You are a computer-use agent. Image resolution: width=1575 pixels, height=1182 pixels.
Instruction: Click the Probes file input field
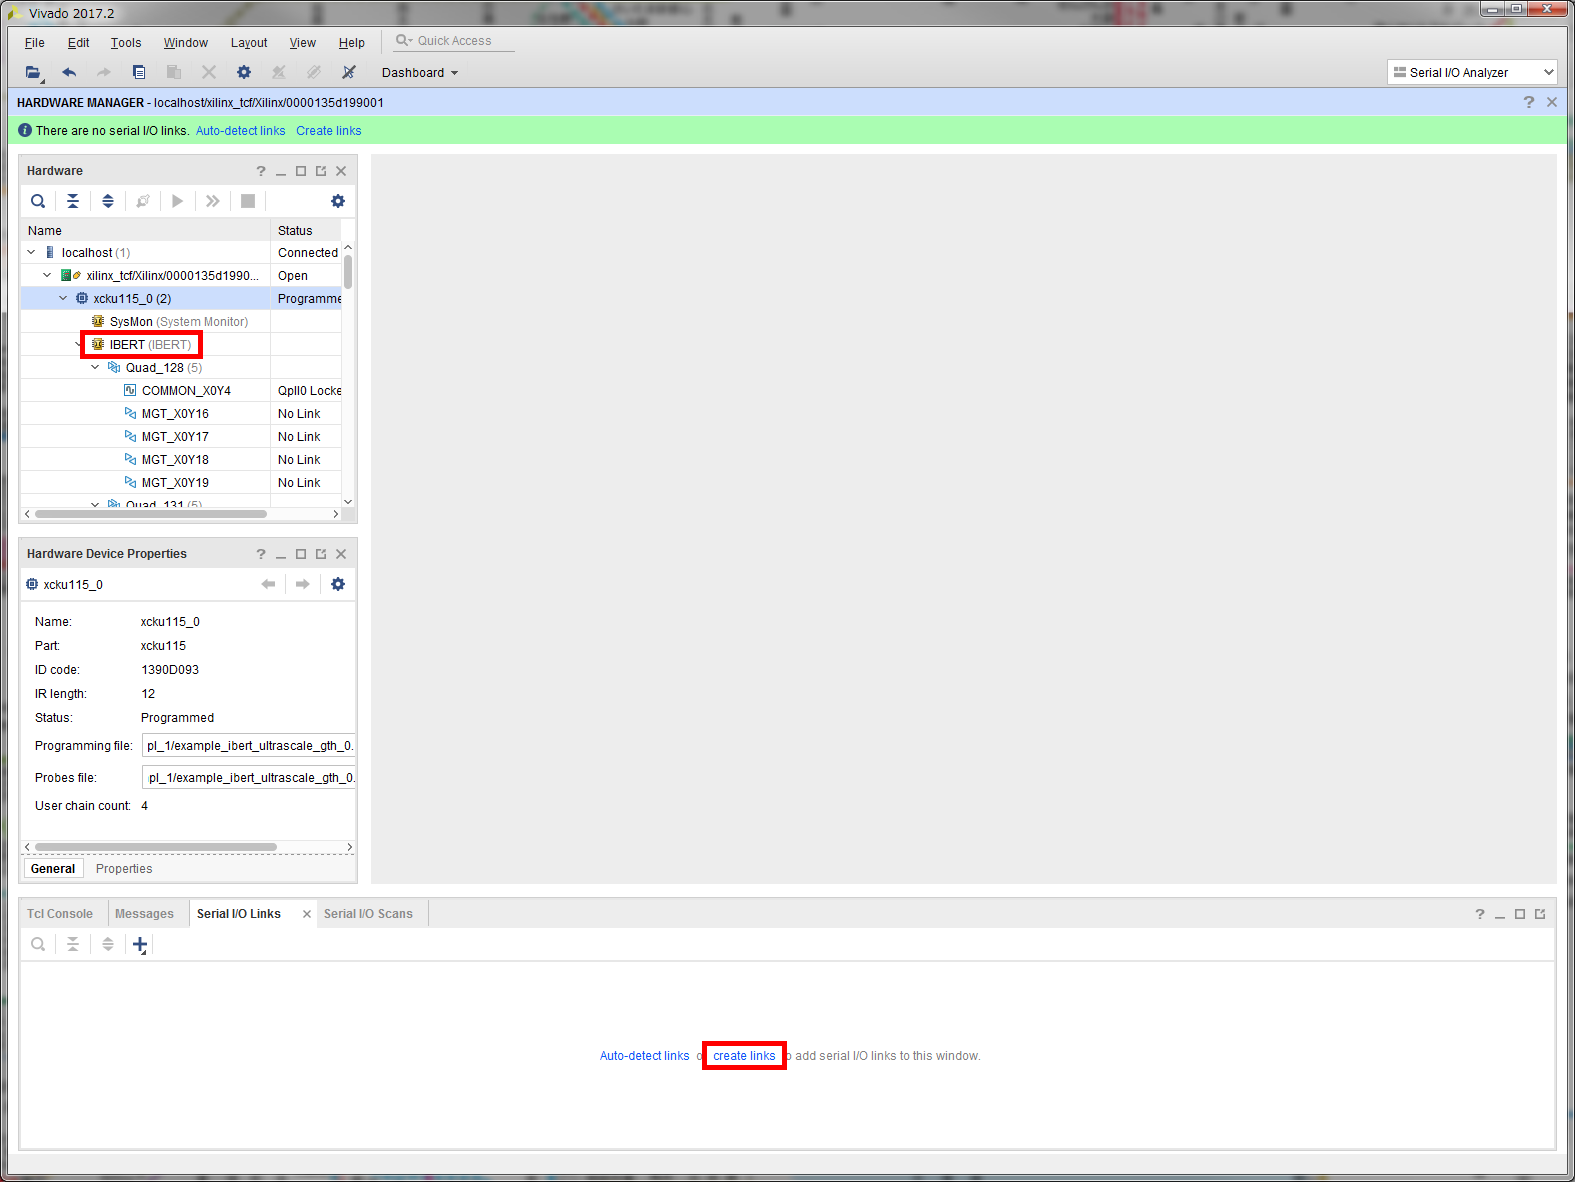tap(250, 778)
